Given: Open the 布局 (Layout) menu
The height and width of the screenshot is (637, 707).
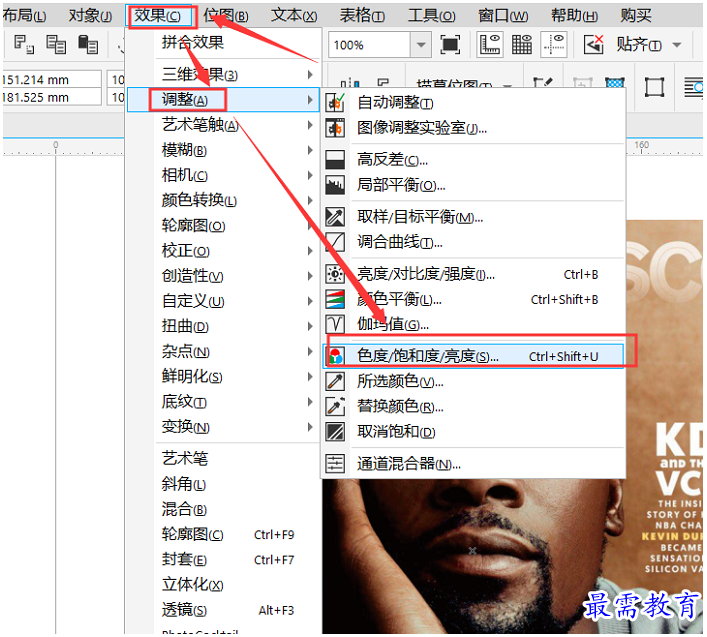Looking at the screenshot, I should [x=24, y=16].
